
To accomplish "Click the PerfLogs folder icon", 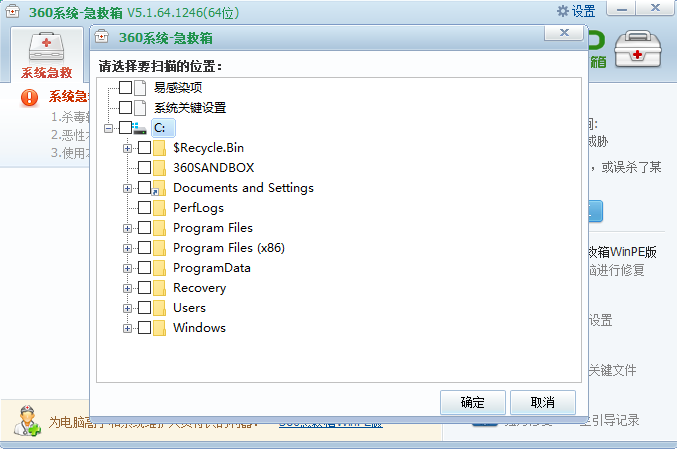I will pos(159,208).
